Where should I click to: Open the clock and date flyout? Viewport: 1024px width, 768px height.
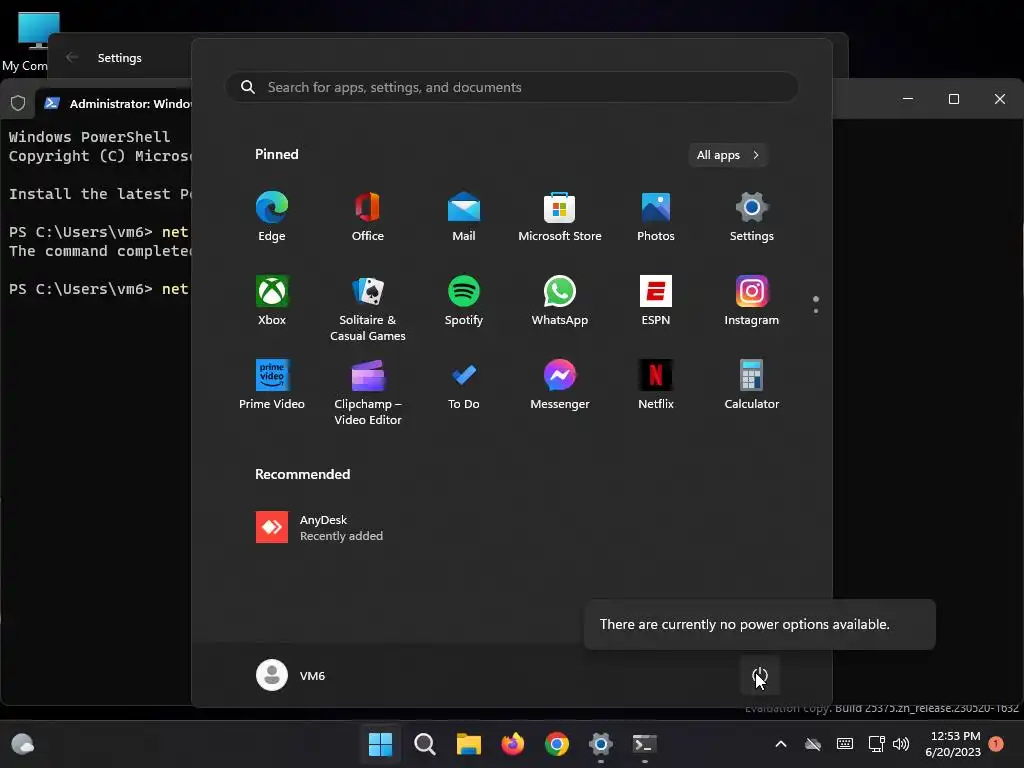pyautogui.click(x=953, y=744)
